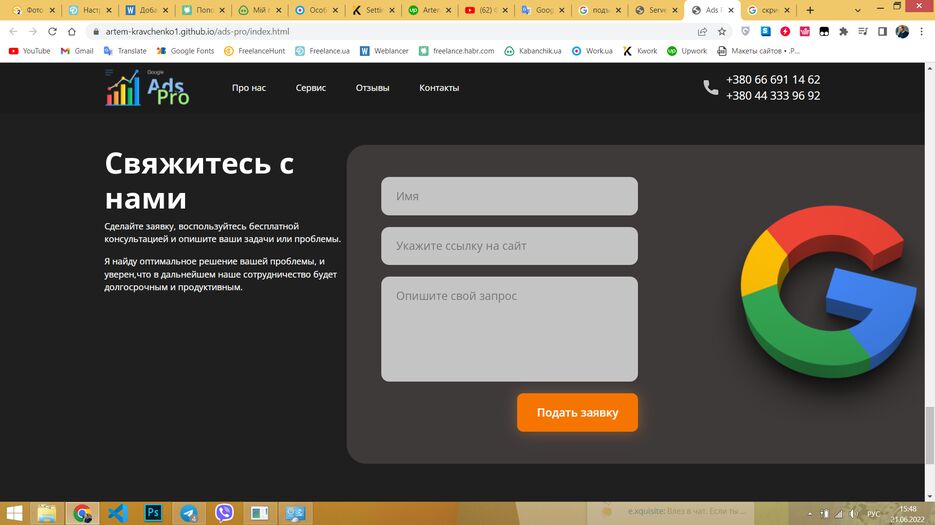Click the browser back arrow

coord(13,32)
